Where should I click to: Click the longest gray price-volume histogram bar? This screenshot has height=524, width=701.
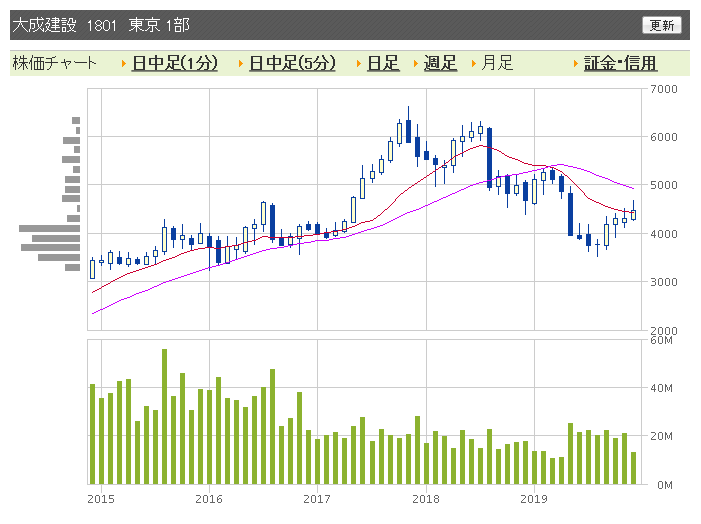pyautogui.click(x=50, y=228)
